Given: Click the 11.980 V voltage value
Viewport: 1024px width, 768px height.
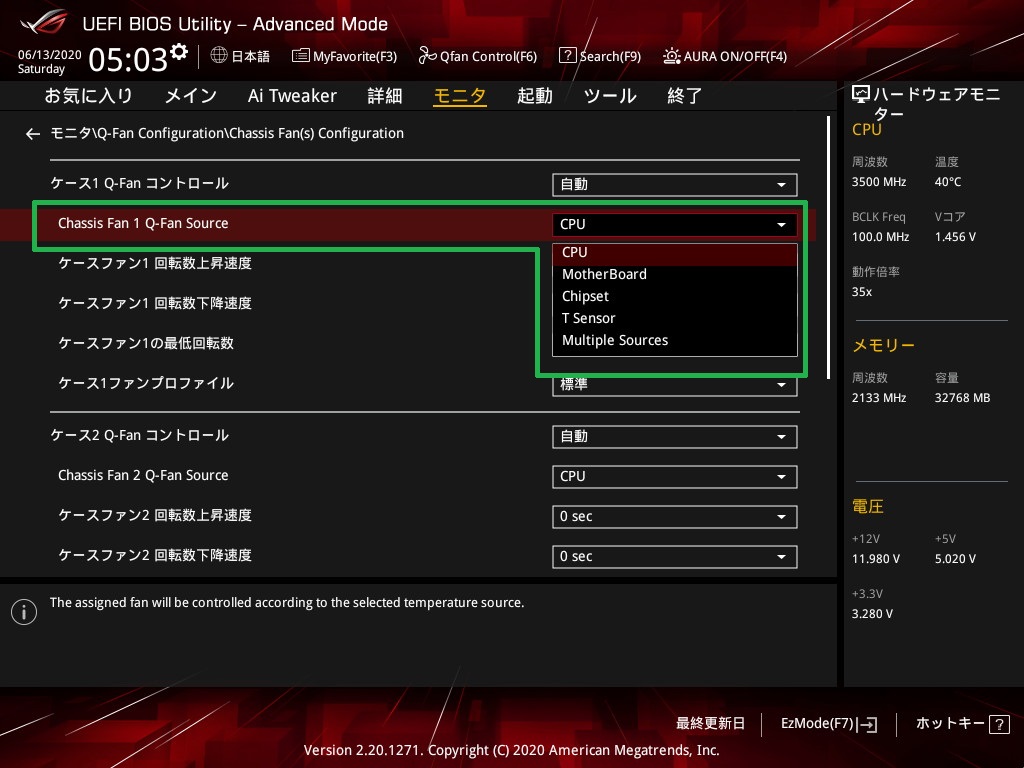Looking at the screenshot, I should (876, 559).
